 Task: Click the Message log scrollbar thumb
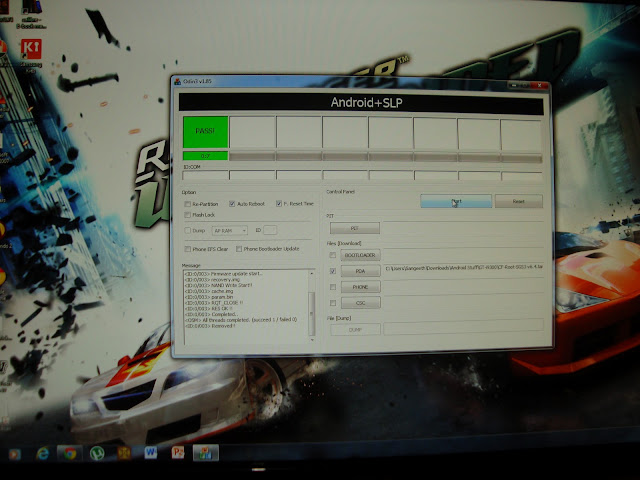click(312, 313)
